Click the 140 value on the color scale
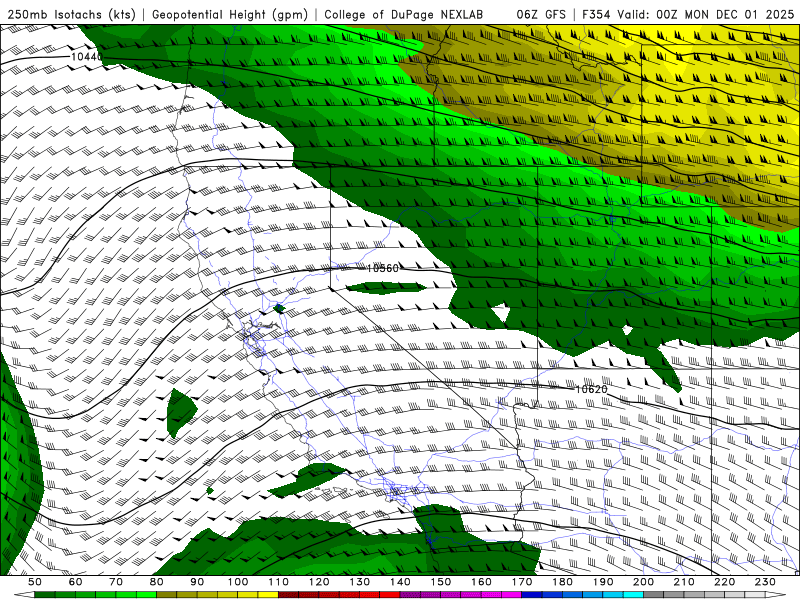 tap(400, 582)
